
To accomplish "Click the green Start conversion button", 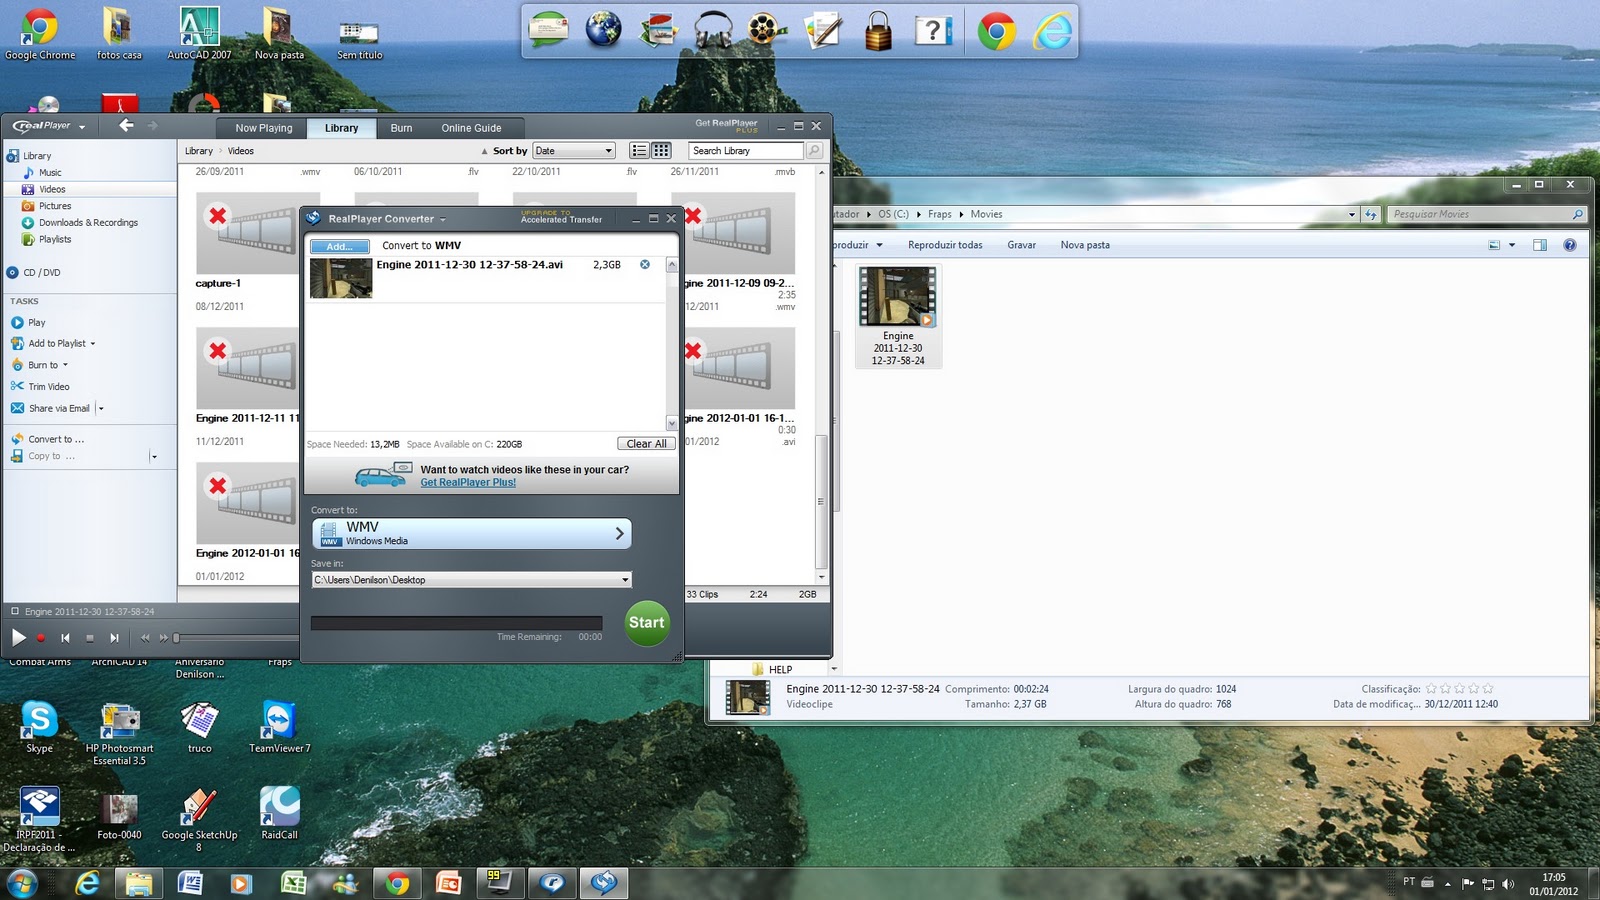I will pyautogui.click(x=647, y=623).
